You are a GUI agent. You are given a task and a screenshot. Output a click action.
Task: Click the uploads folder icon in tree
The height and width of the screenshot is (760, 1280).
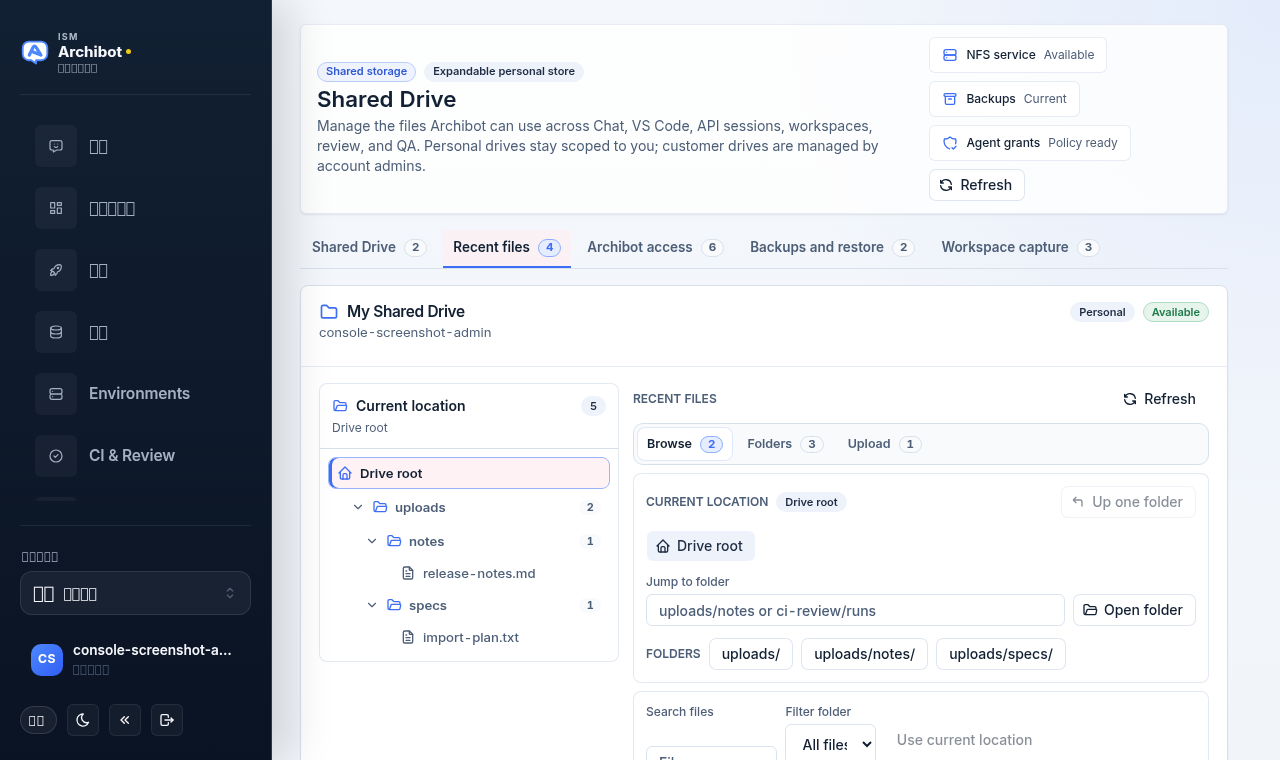coord(380,507)
